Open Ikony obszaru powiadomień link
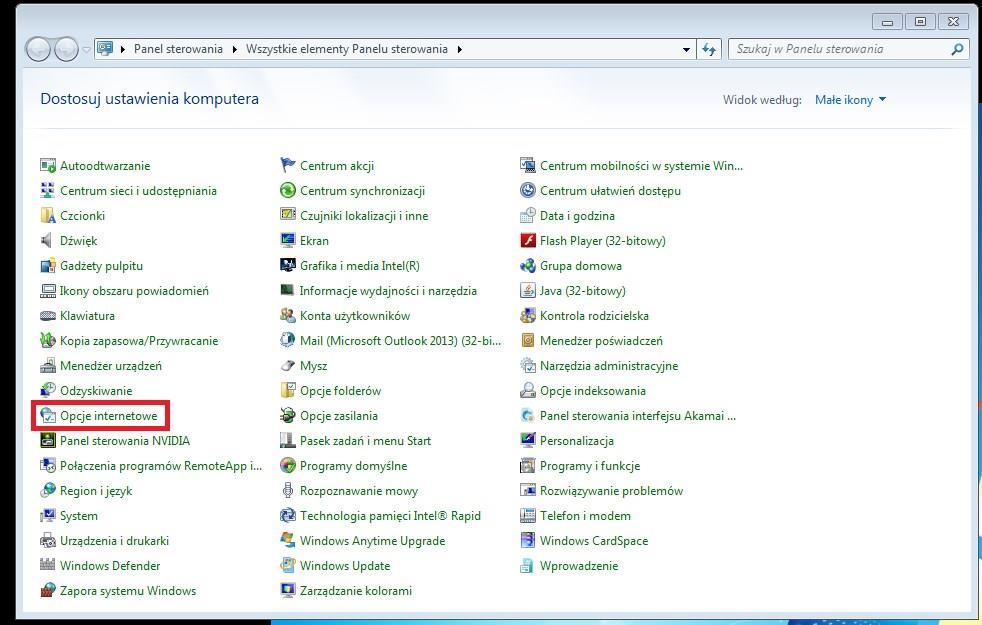The height and width of the screenshot is (625, 982). click(x=135, y=291)
